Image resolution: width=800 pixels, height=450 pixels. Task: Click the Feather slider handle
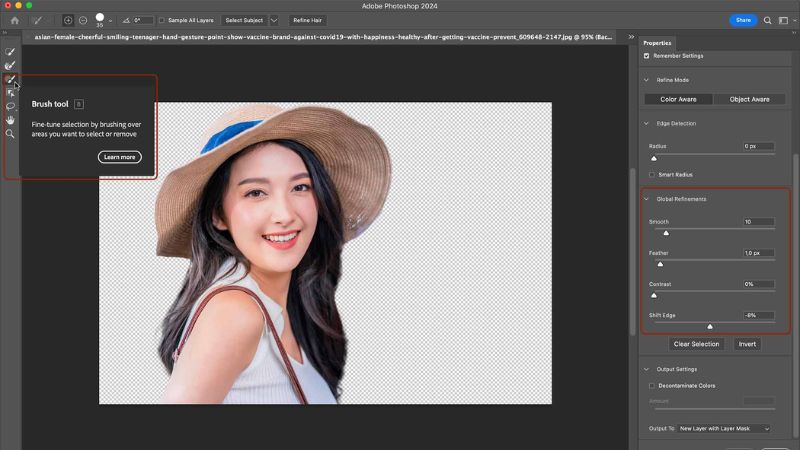[x=660, y=264]
